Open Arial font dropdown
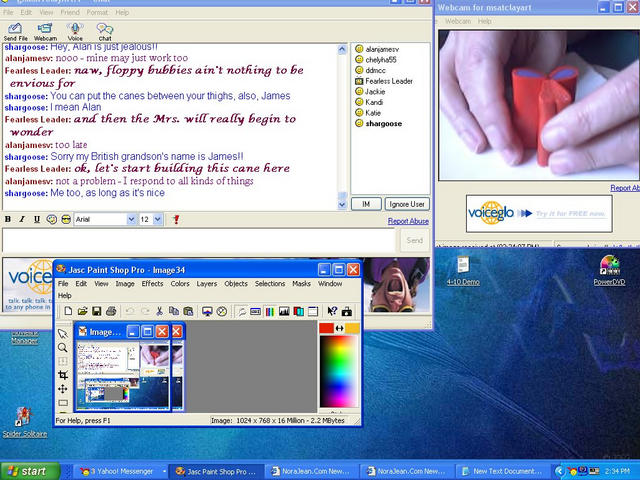This screenshot has height=480, width=640. pos(131,220)
